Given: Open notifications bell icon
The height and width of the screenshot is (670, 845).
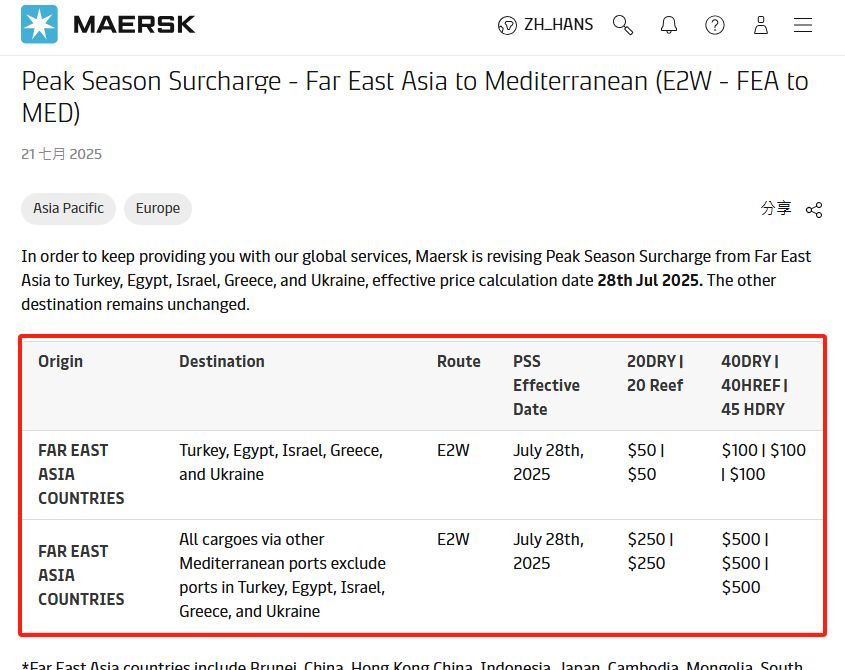Looking at the screenshot, I should (669, 25).
